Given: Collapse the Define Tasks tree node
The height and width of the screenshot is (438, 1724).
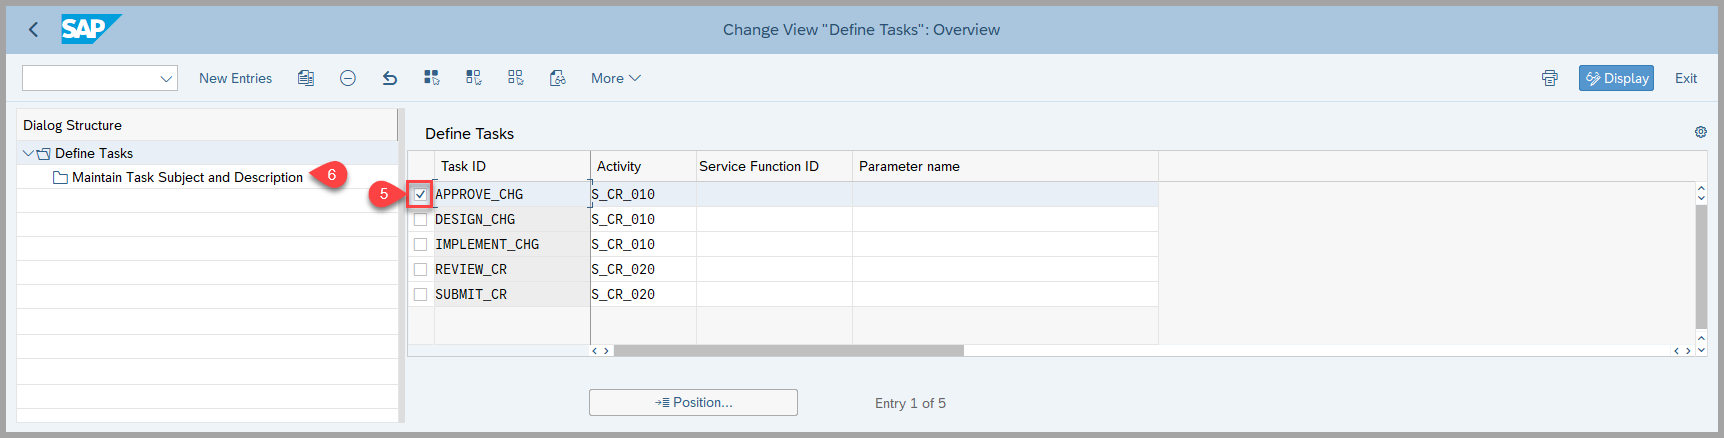Looking at the screenshot, I should pos(28,153).
